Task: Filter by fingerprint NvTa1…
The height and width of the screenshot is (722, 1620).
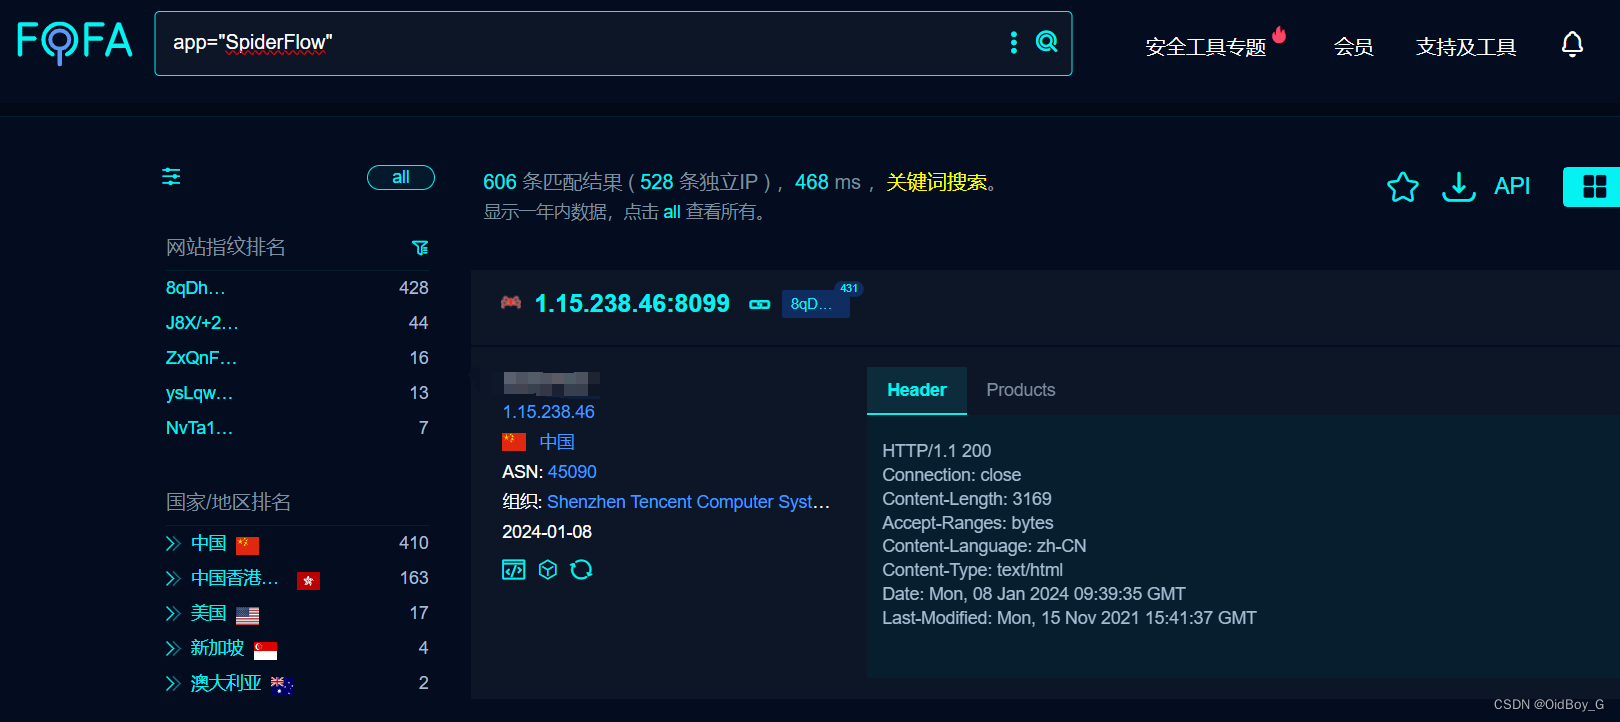Action: click(199, 428)
